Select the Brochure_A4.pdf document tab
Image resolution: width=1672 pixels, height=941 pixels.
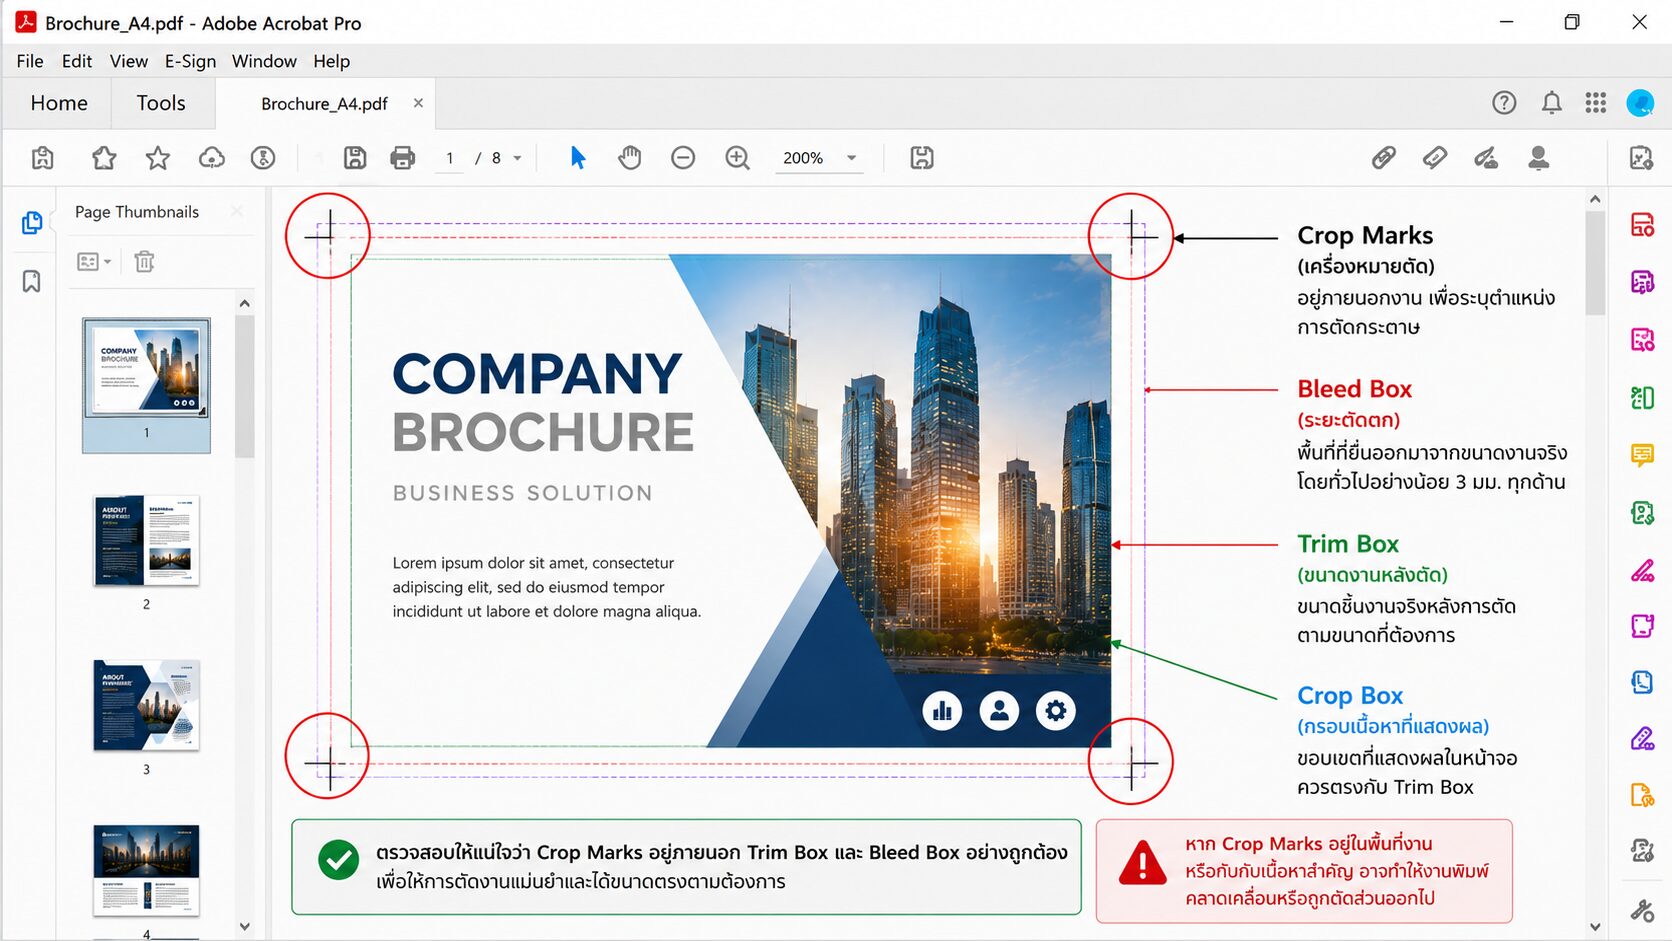324,104
